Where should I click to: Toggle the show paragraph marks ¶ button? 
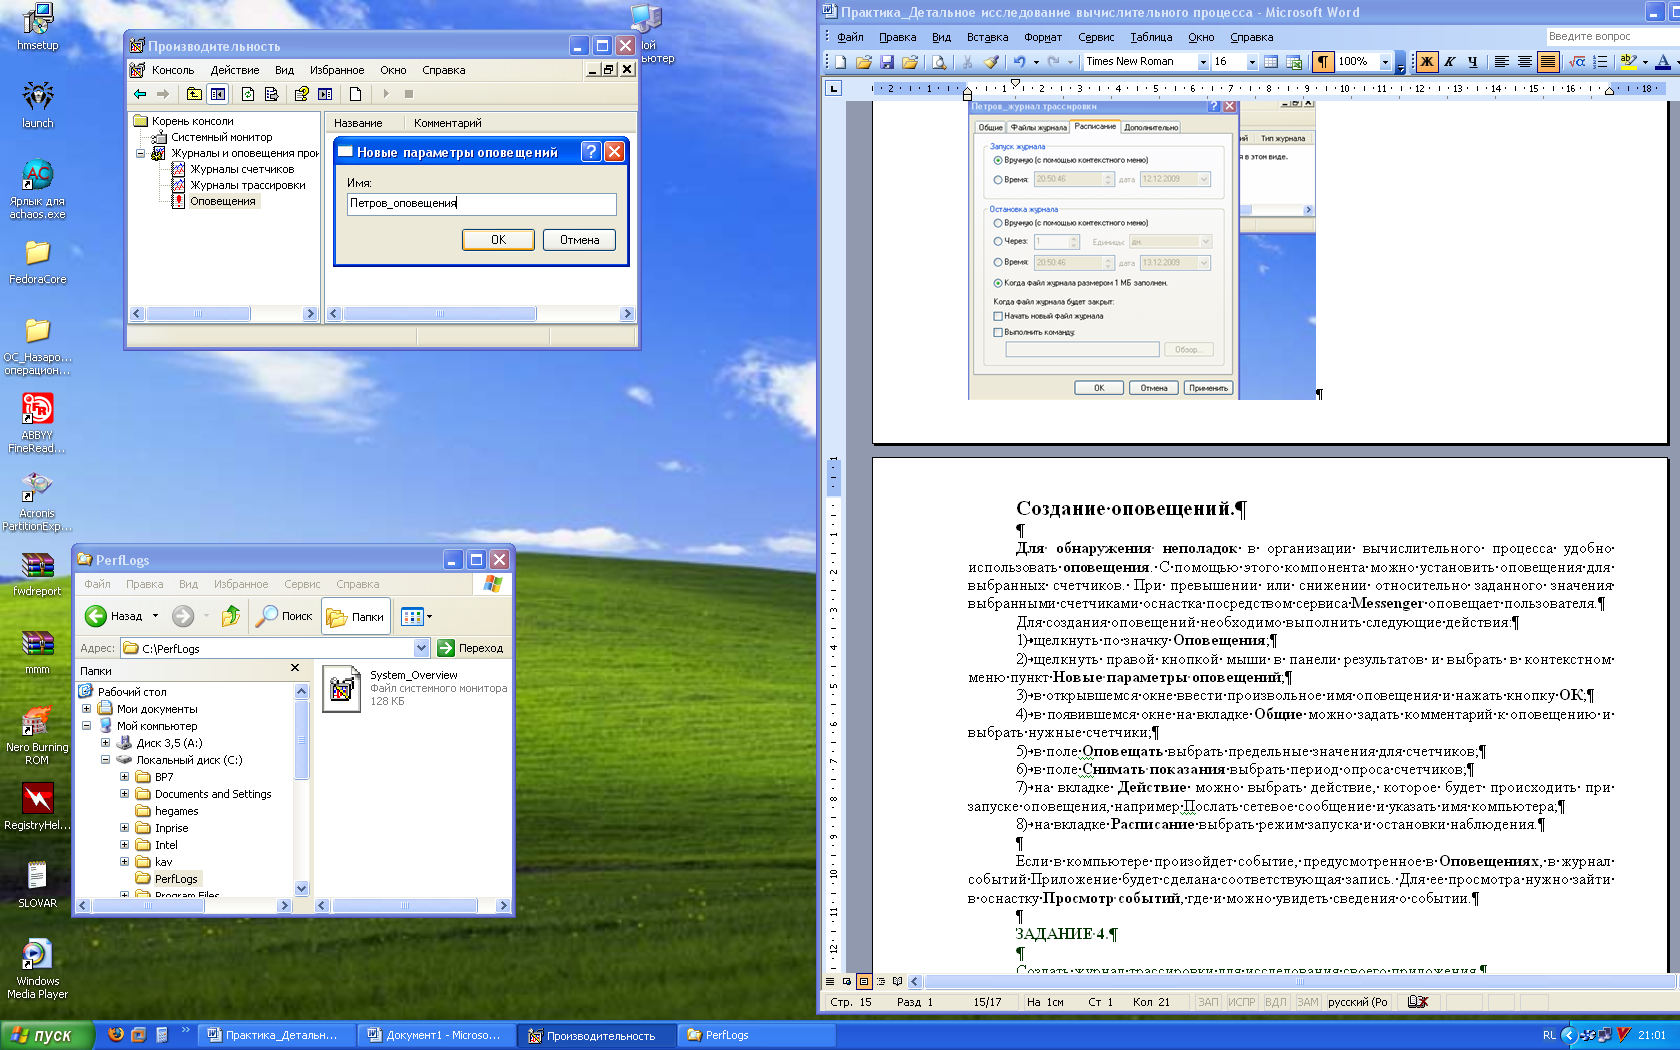click(x=1323, y=62)
